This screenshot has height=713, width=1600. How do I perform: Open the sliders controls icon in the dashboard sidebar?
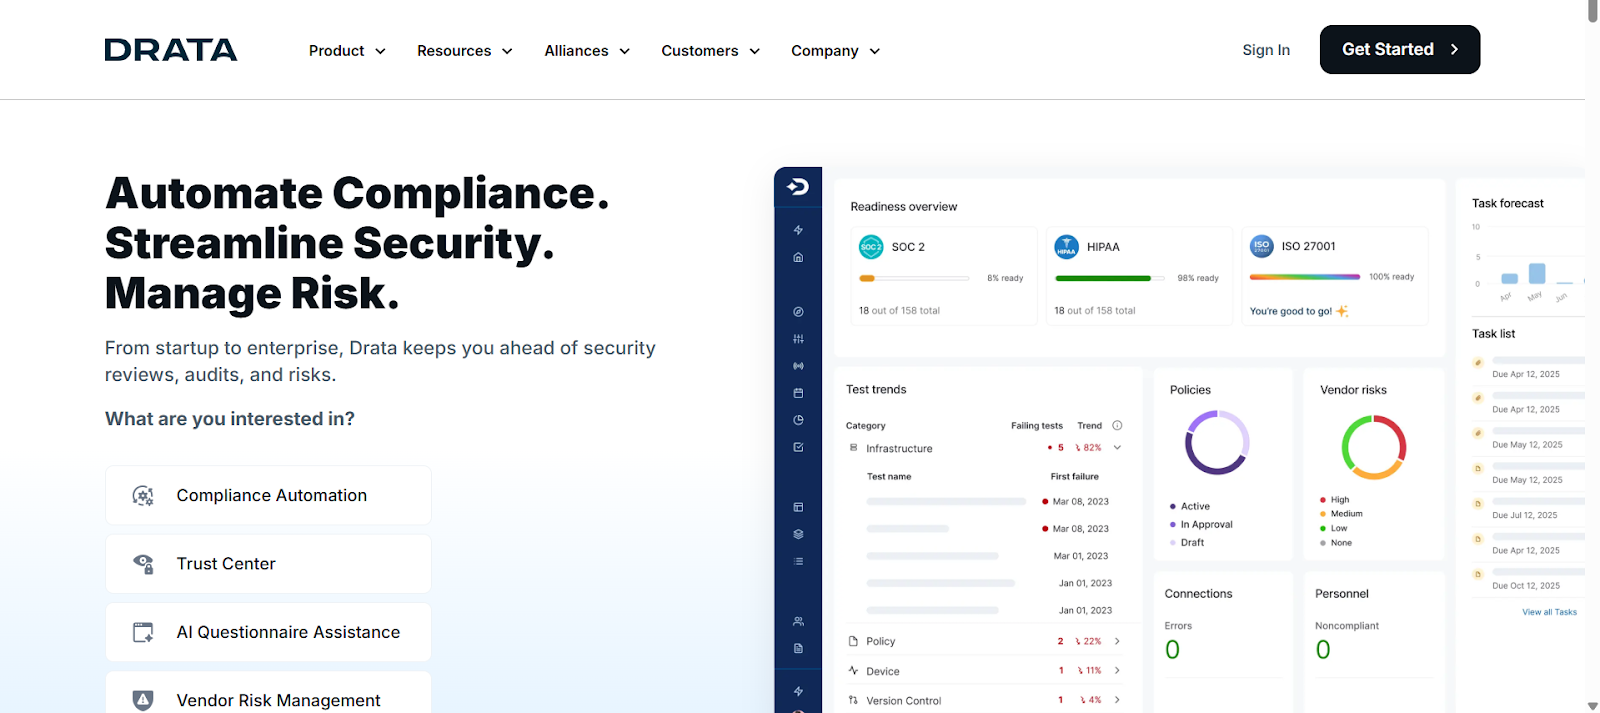coord(798,339)
